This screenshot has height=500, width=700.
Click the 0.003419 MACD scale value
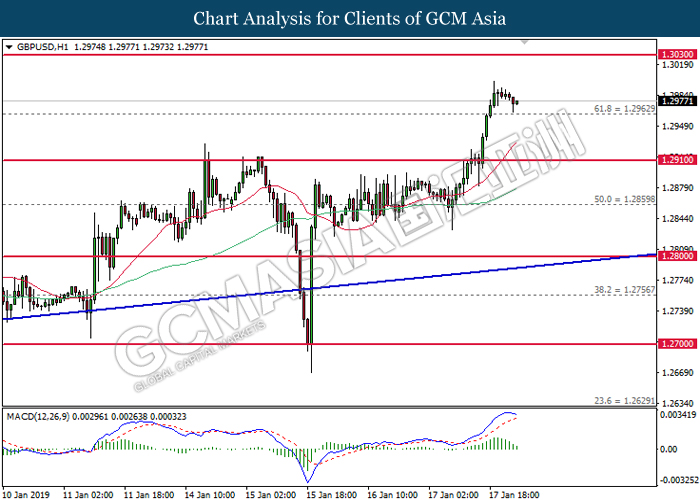(x=678, y=415)
